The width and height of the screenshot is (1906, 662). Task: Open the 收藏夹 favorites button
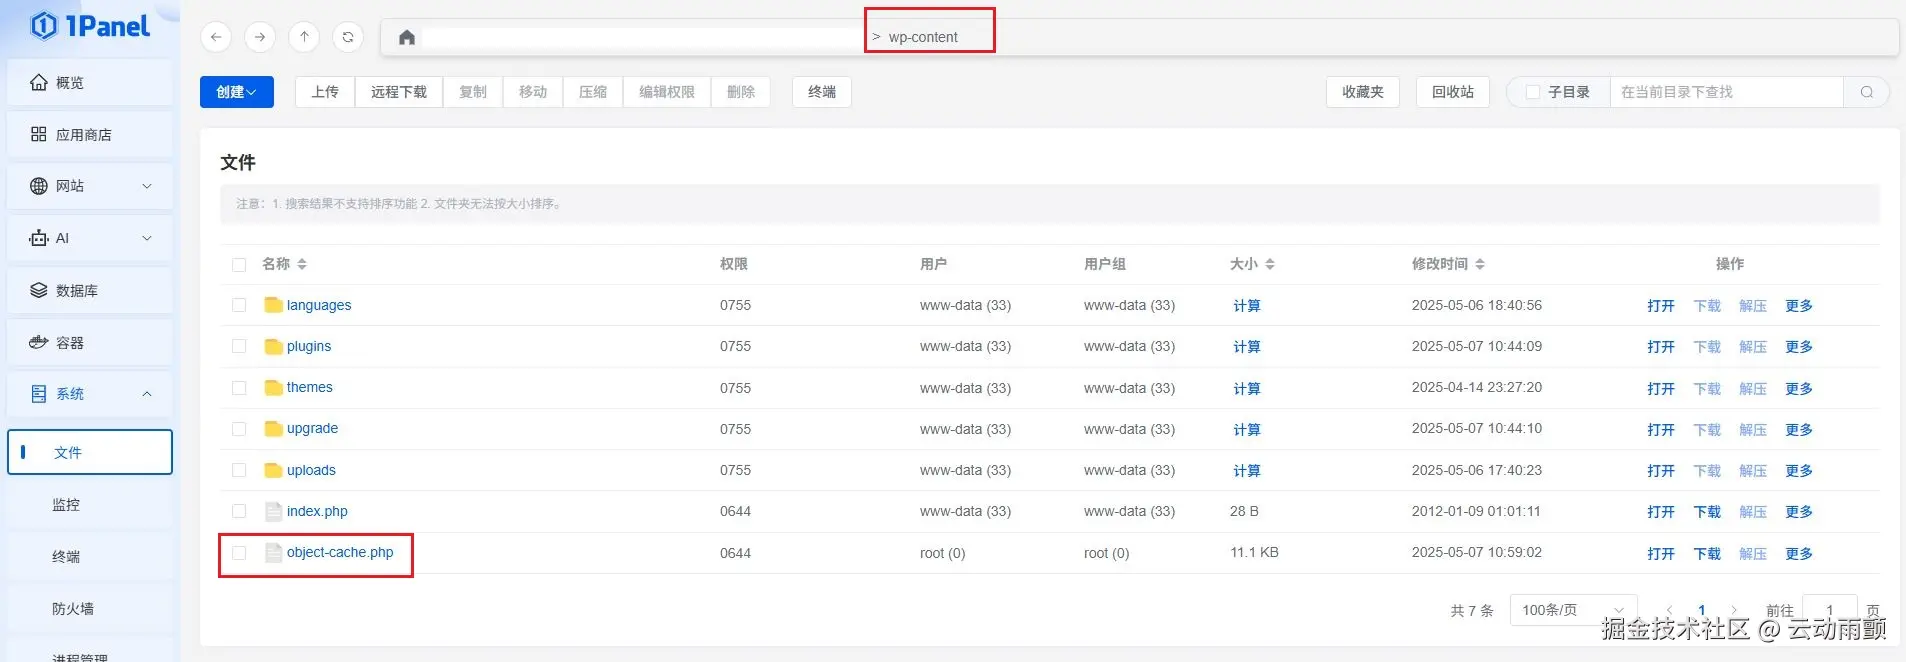coord(1363,92)
